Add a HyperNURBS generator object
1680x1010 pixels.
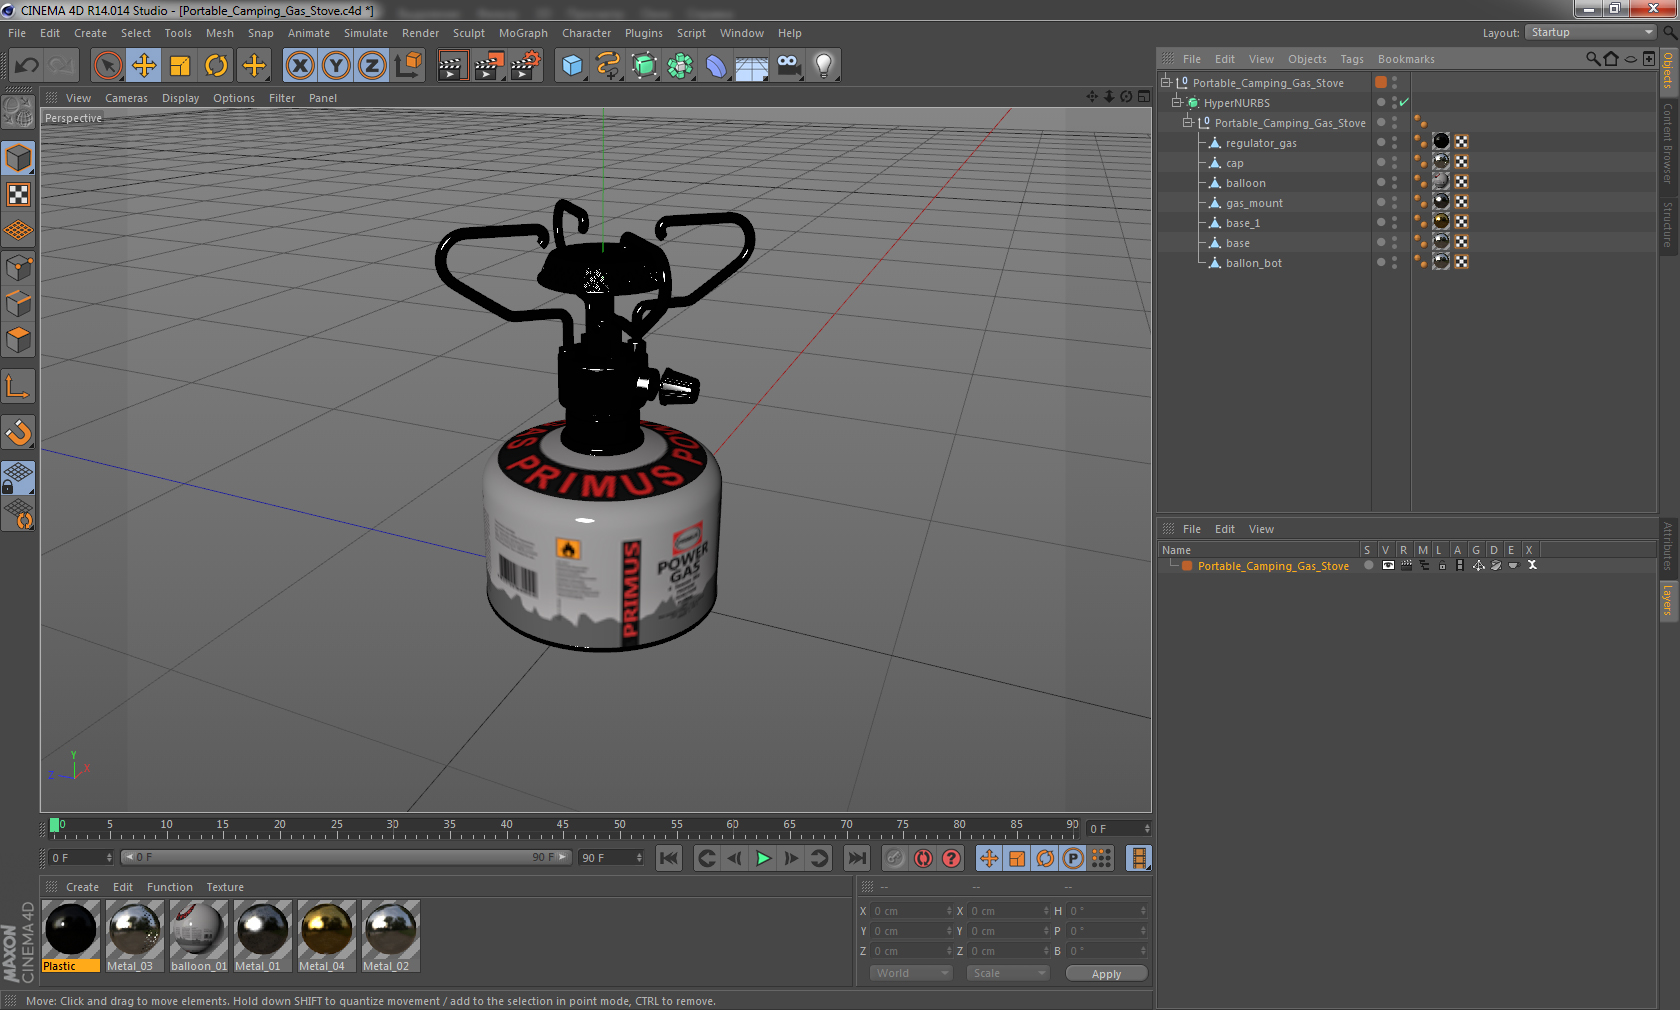point(644,66)
